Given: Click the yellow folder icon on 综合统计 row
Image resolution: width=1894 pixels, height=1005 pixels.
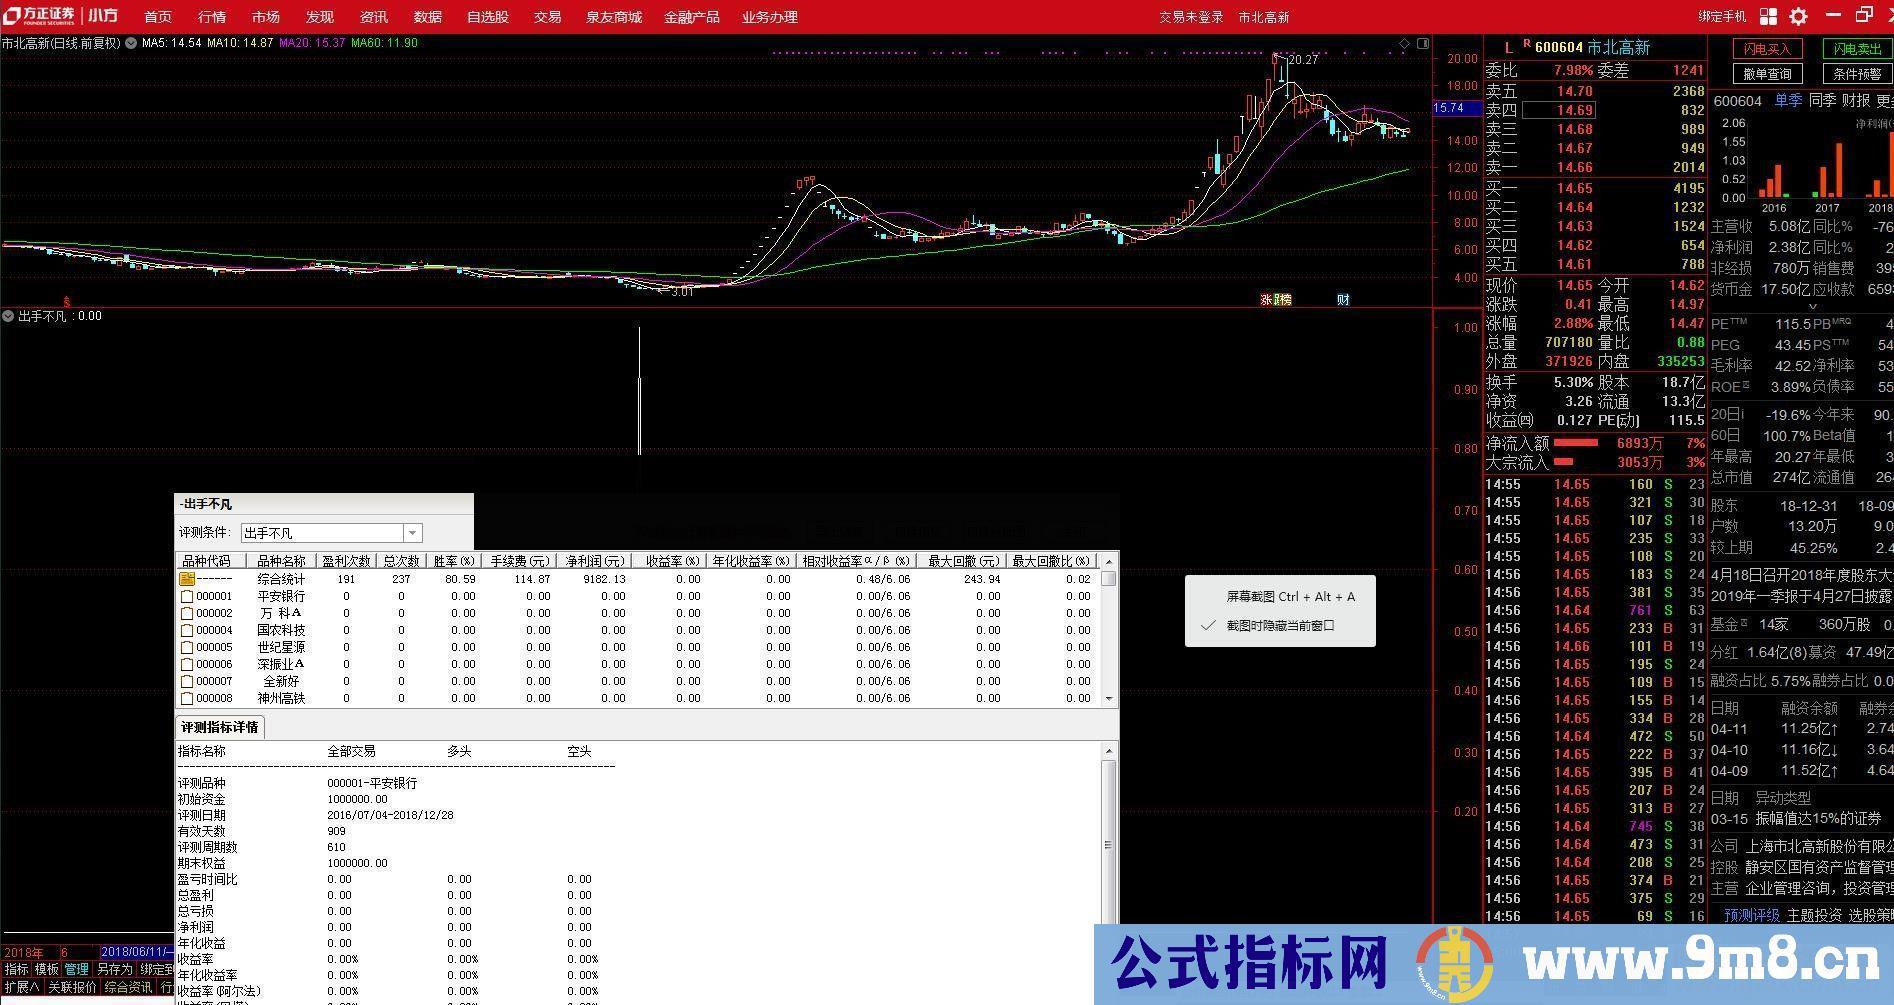Looking at the screenshot, I should point(187,578).
